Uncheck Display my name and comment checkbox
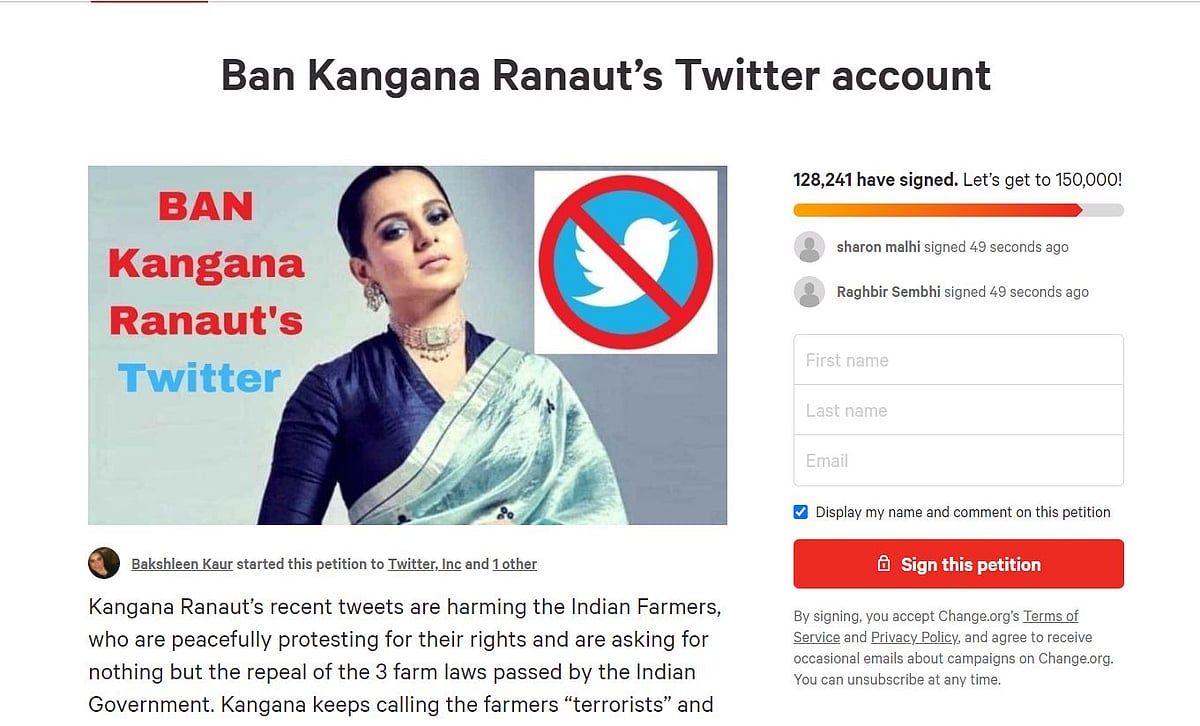The image size is (1200, 726). (801, 512)
